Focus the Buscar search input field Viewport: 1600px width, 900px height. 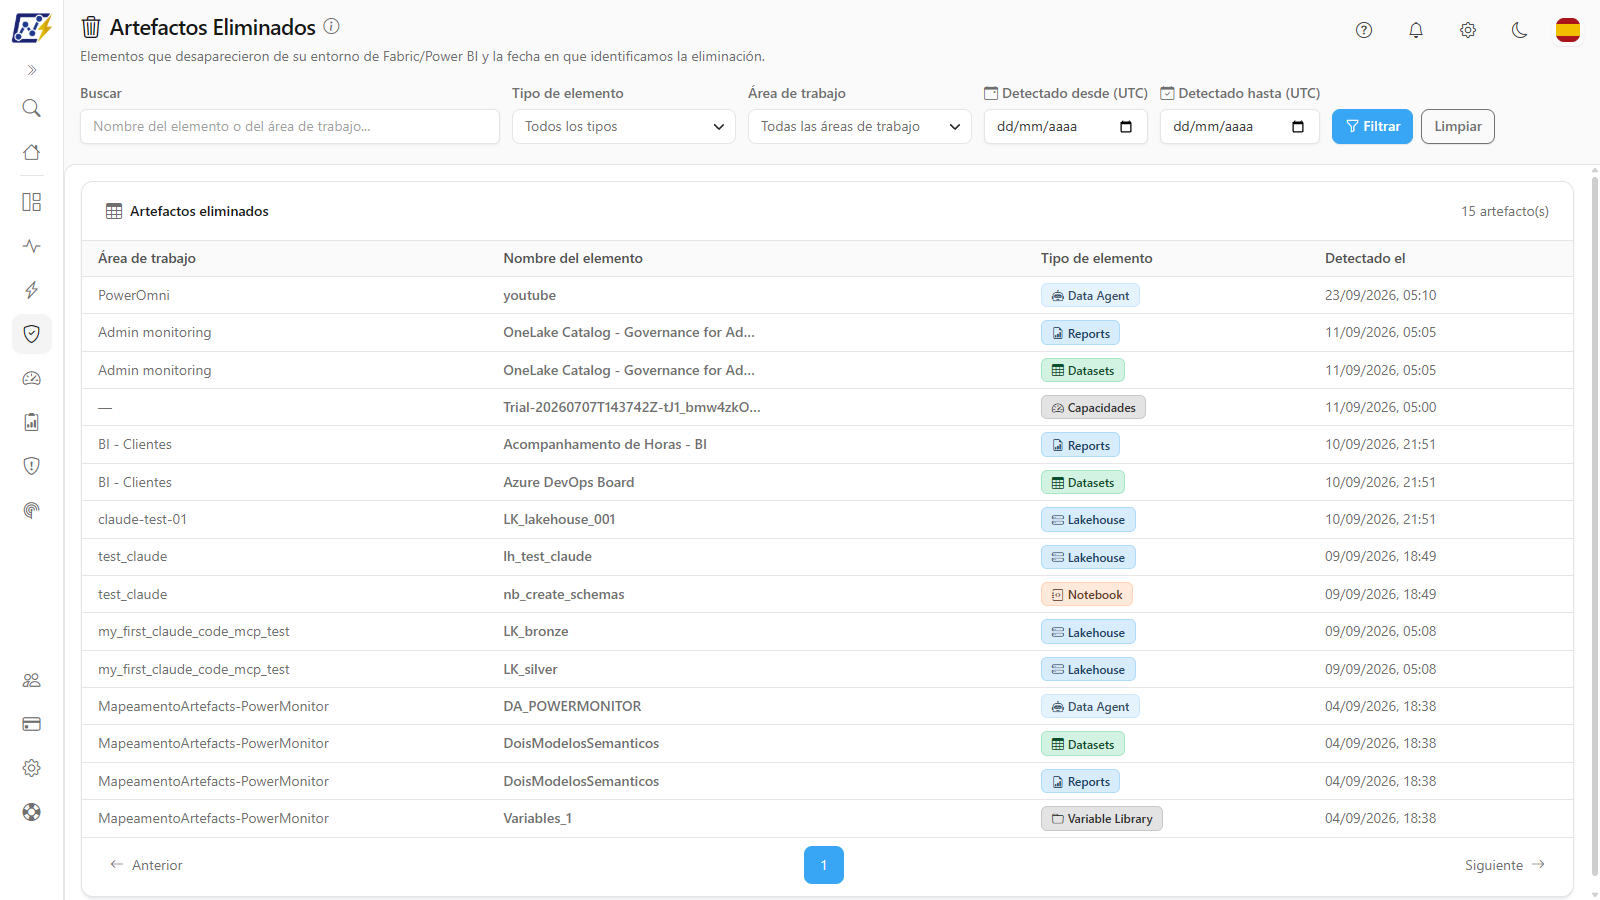click(x=290, y=126)
